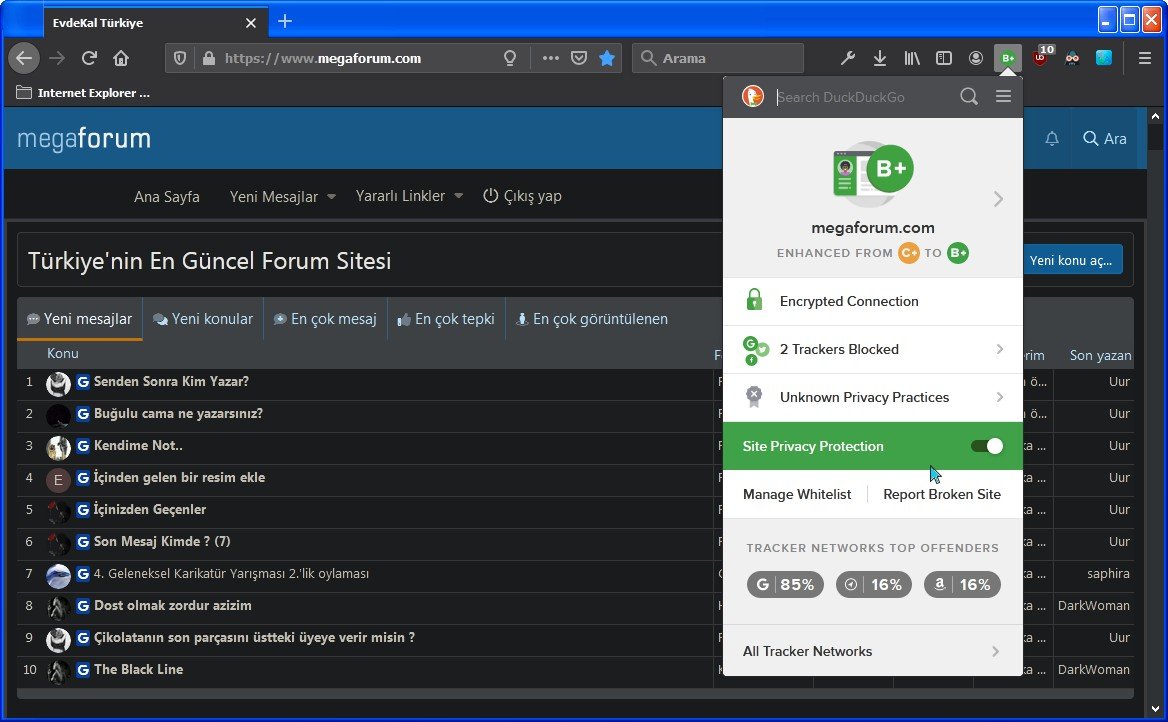Click the DuckDuckGo search magnifier icon
This screenshot has width=1168, height=722.
(x=969, y=96)
